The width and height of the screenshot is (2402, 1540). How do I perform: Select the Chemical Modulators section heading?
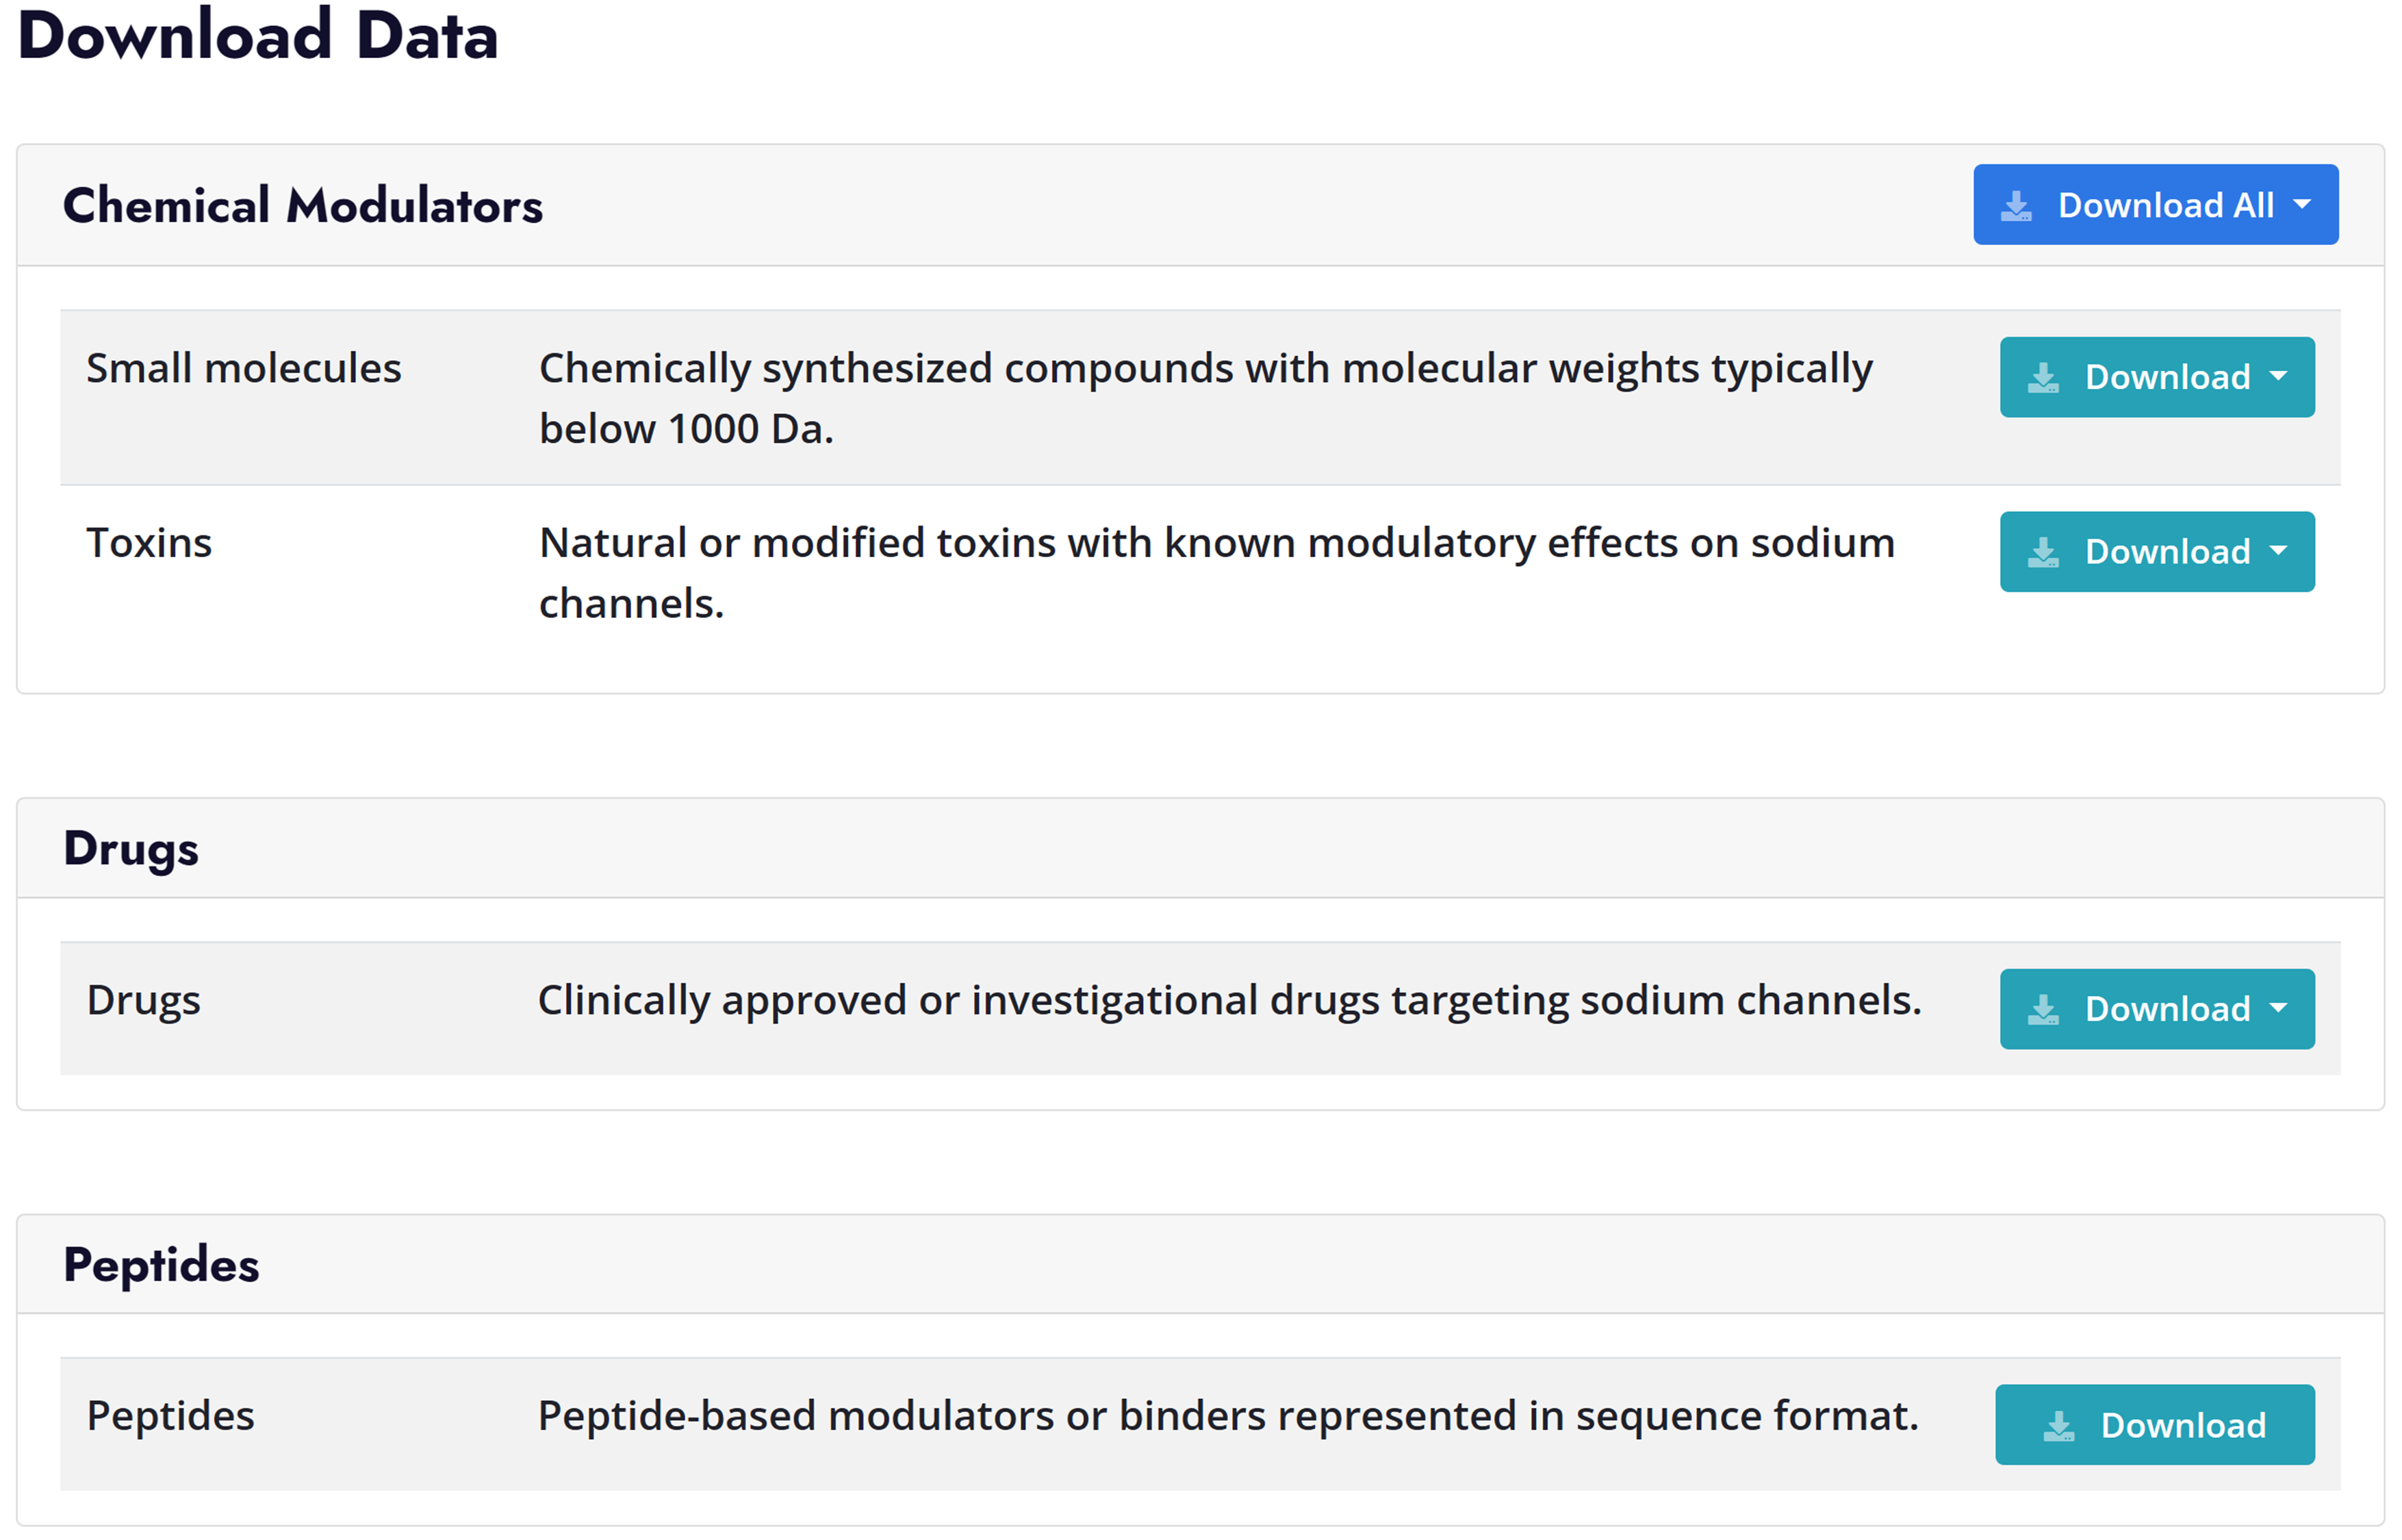pyautogui.click(x=302, y=206)
